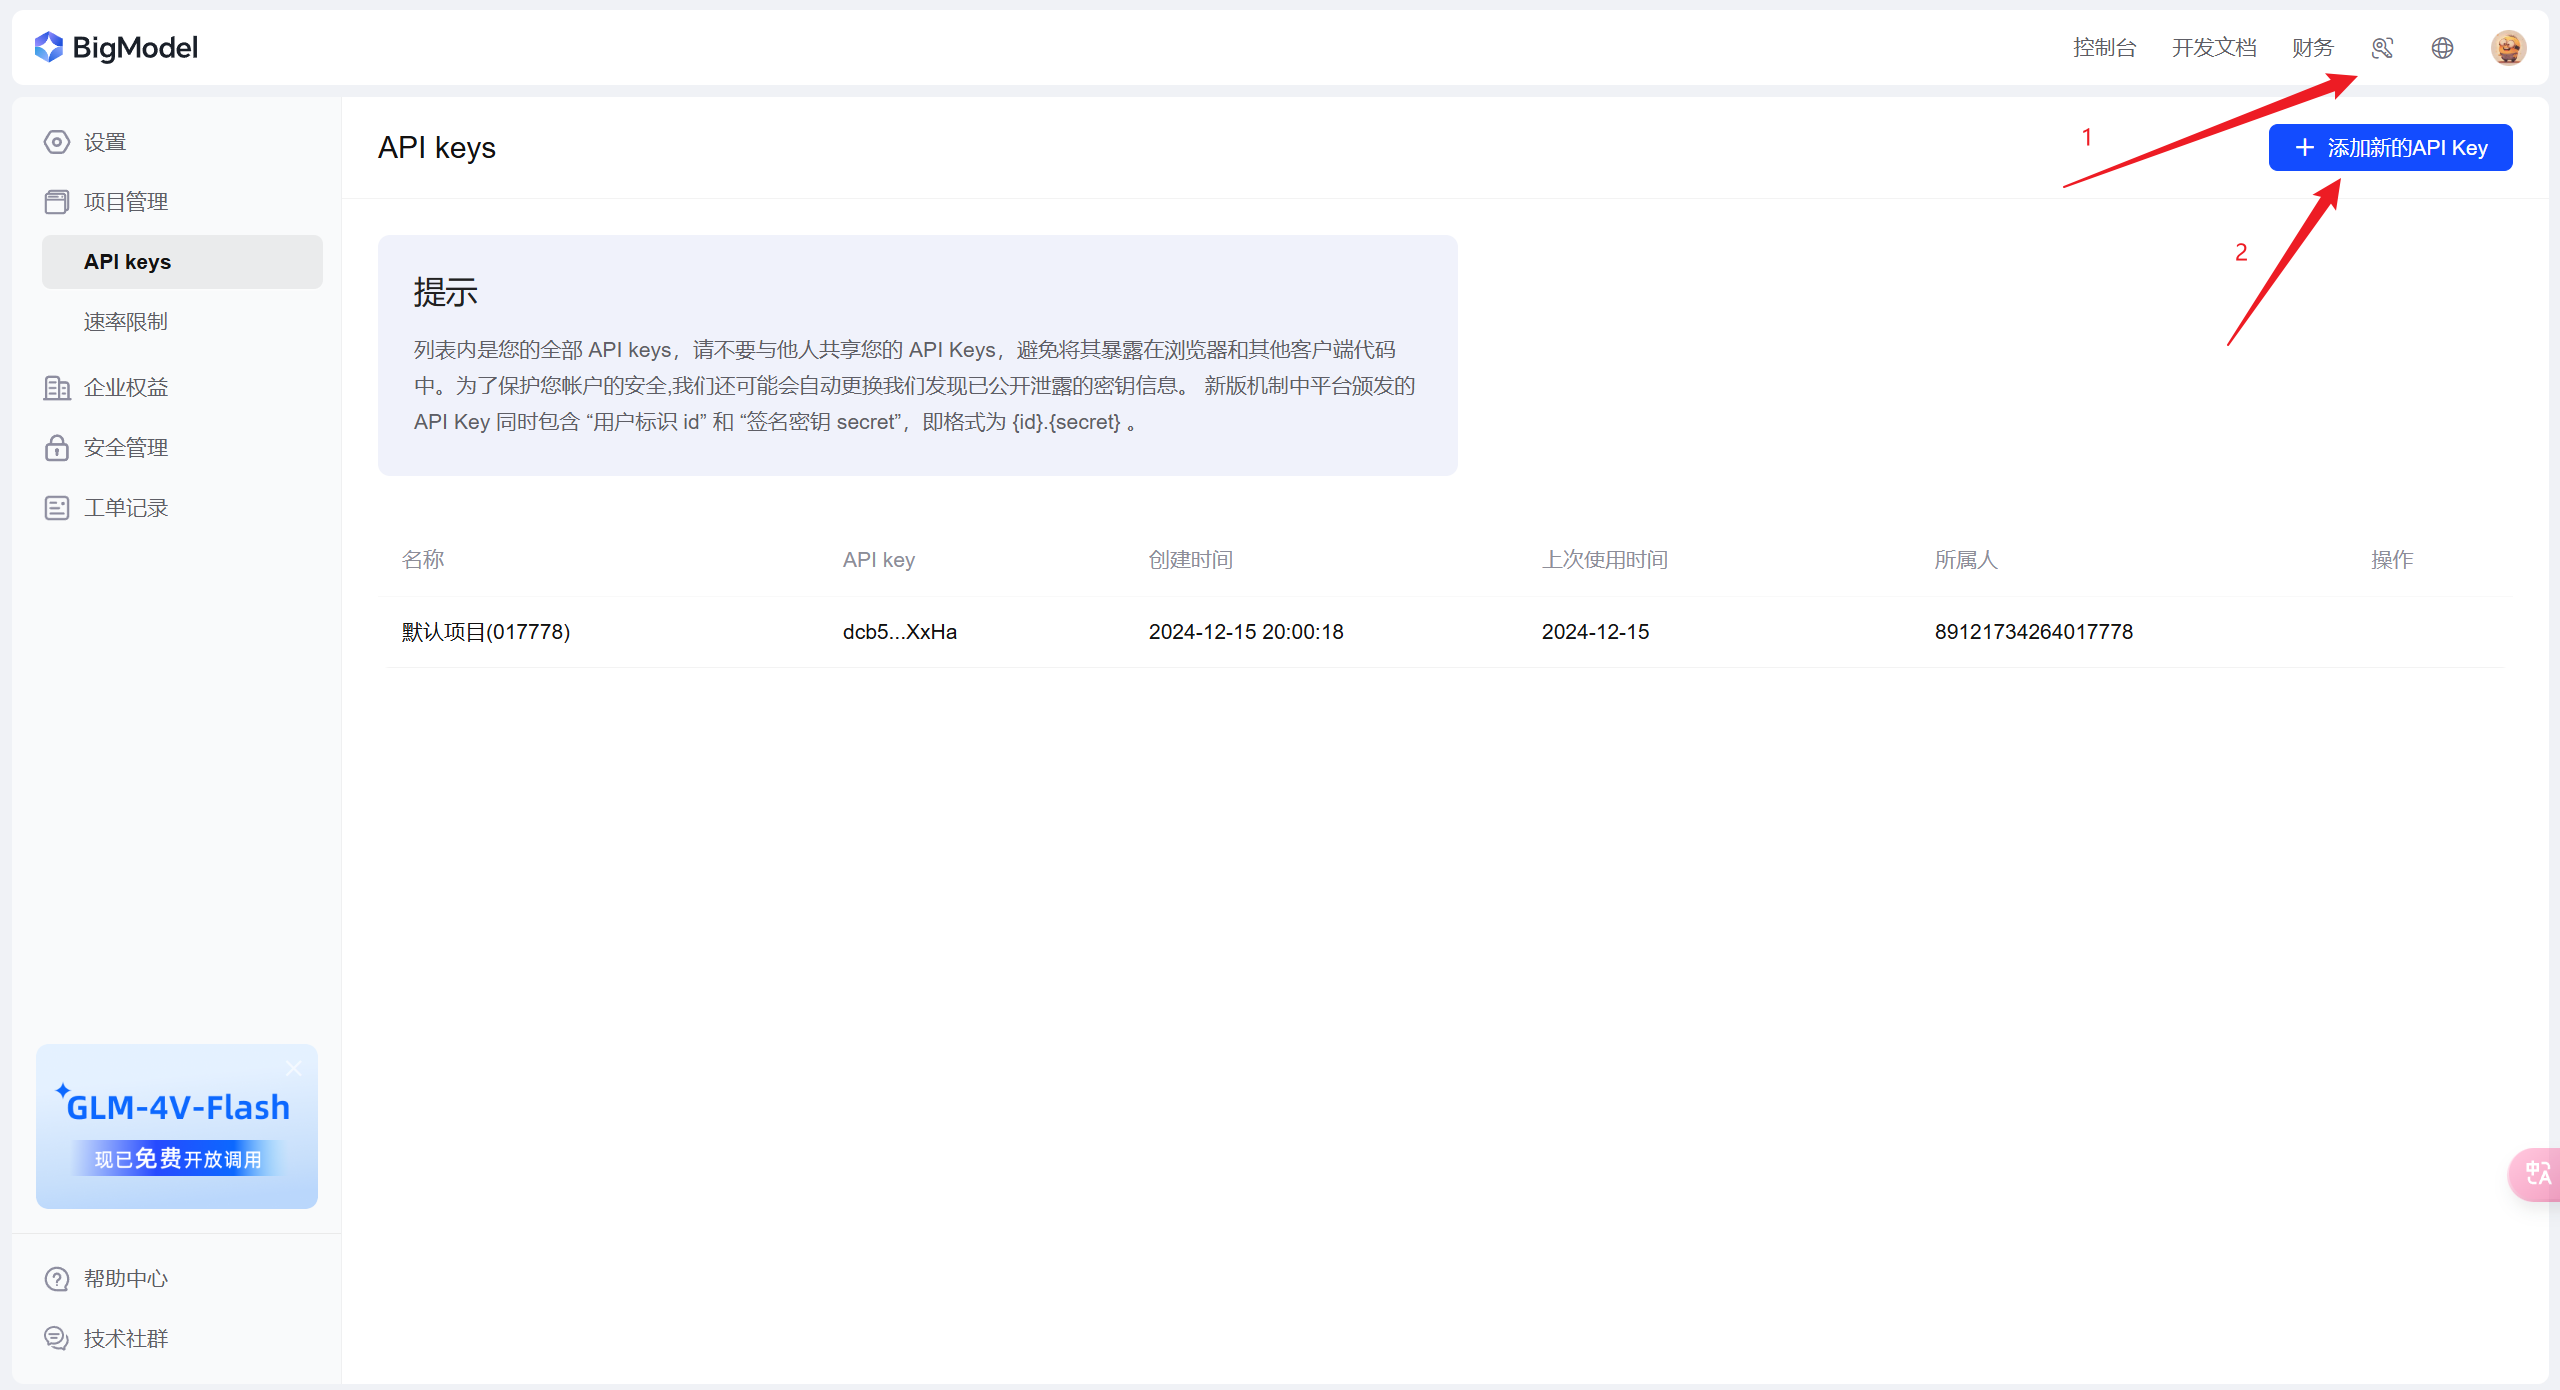Open the 设置 settings gear icon
This screenshot has width=2560, height=1390.
coord(57,142)
